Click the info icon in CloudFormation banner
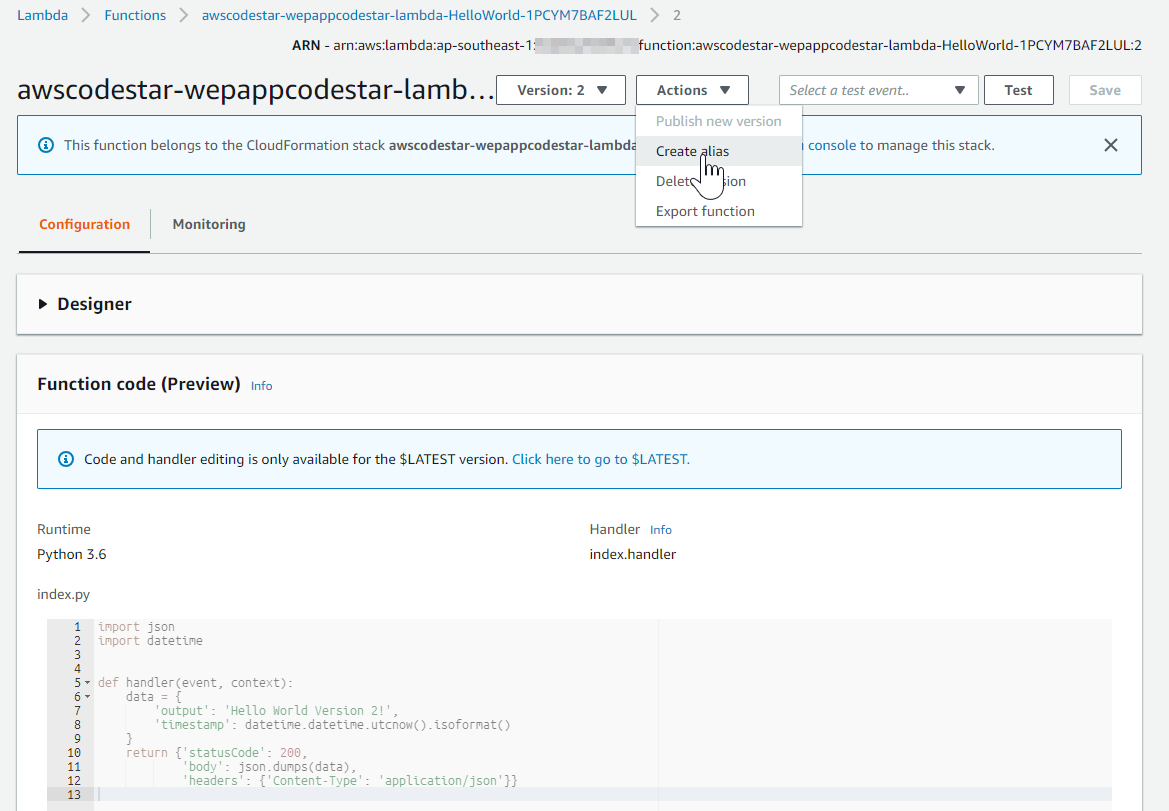The width and height of the screenshot is (1169, 811). click(x=45, y=145)
